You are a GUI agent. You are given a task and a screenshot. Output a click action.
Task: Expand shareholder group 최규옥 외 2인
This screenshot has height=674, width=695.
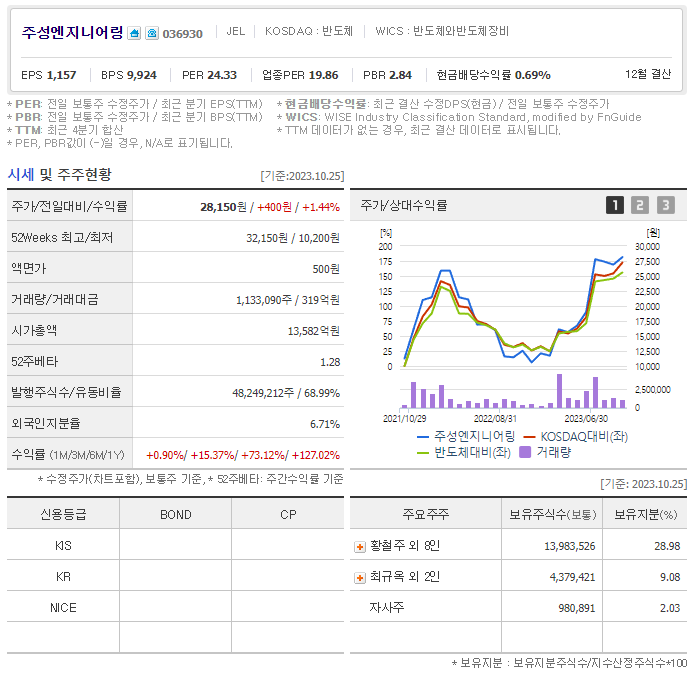(x=360, y=578)
